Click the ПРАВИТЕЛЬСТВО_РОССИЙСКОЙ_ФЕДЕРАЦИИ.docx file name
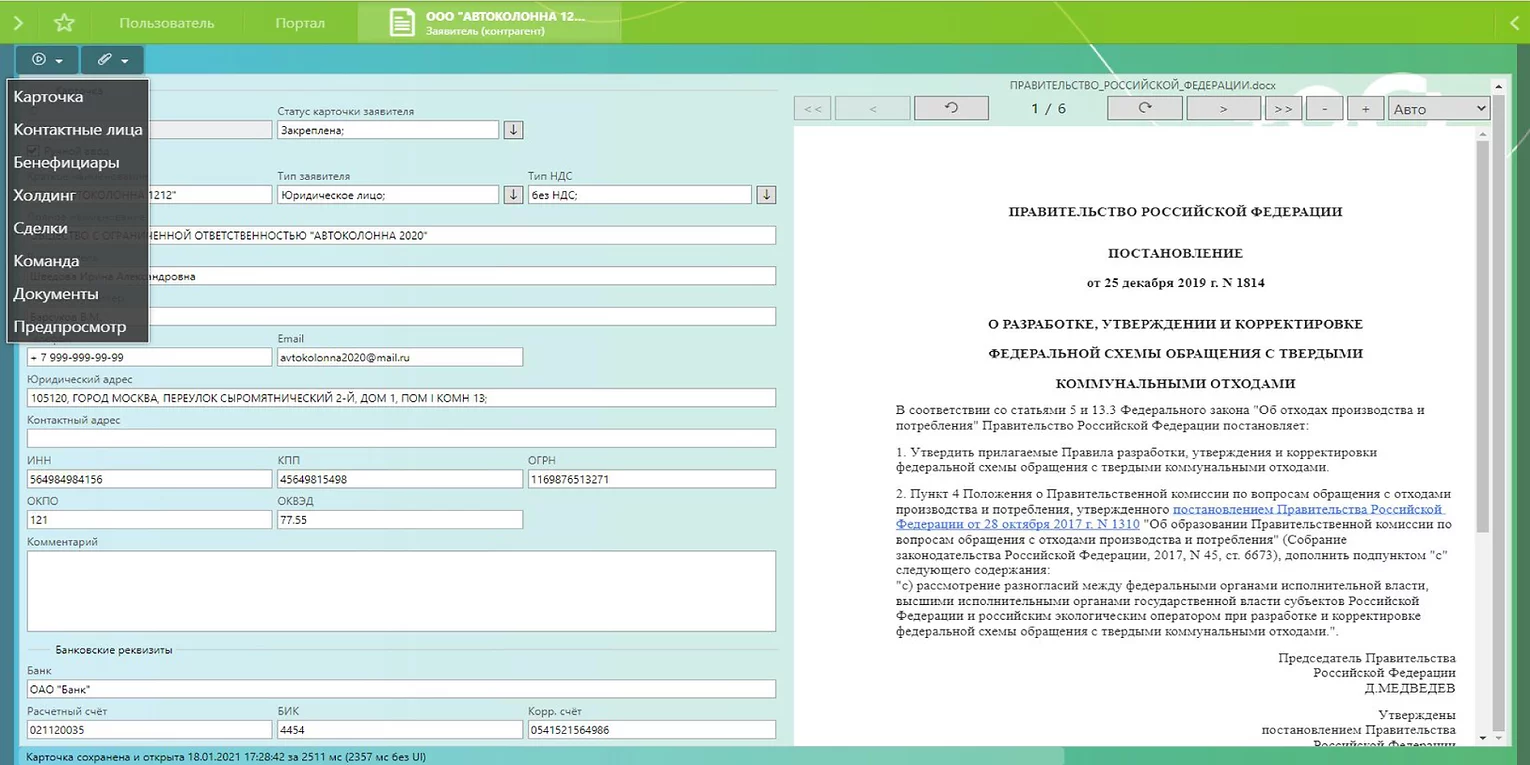The width and height of the screenshot is (1530, 765). coord(1142,86)
